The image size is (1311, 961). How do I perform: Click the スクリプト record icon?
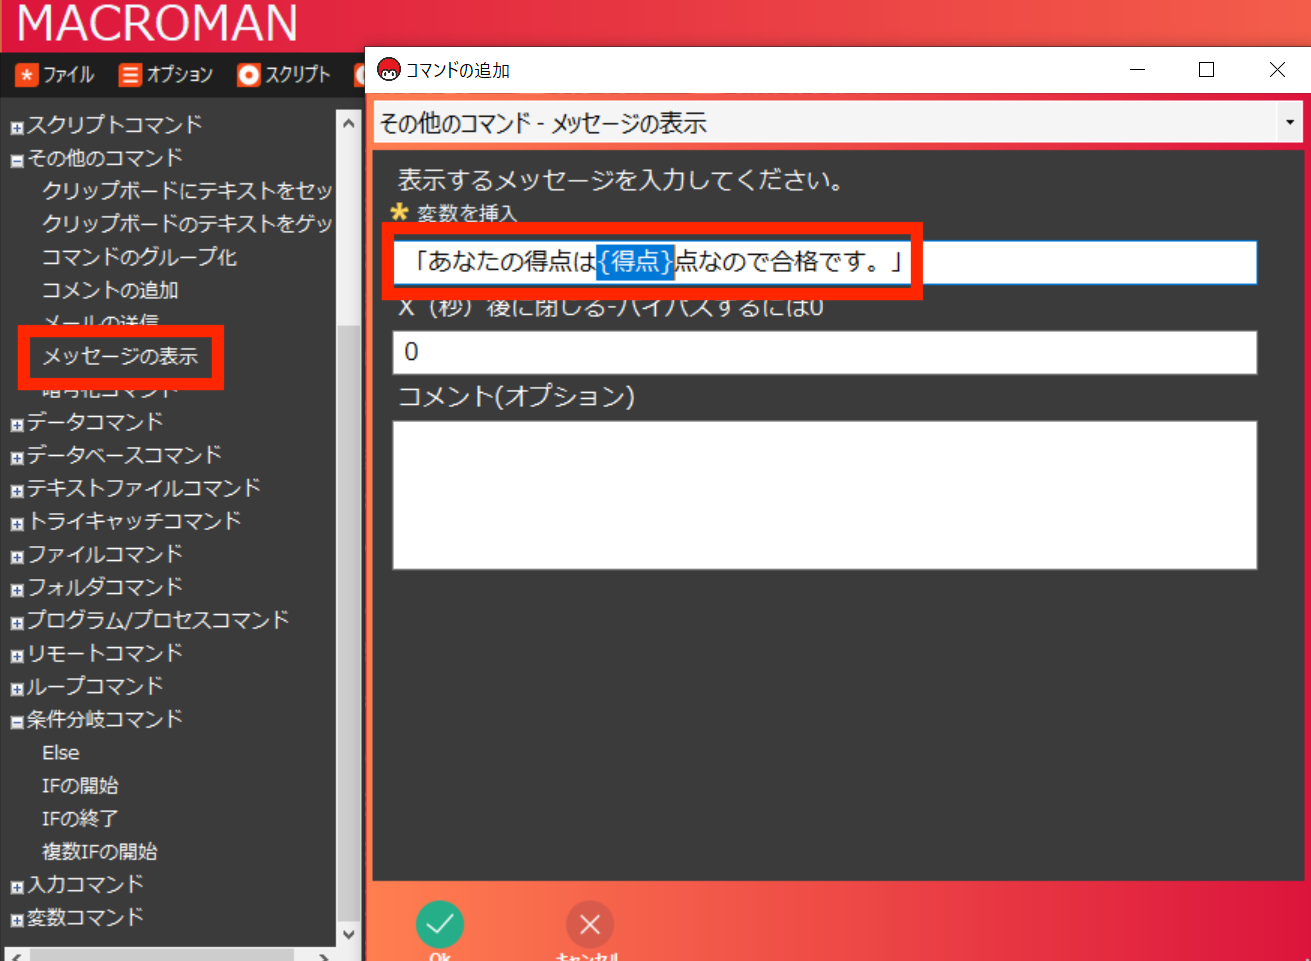pyautogui.click(x=248, y=75)
